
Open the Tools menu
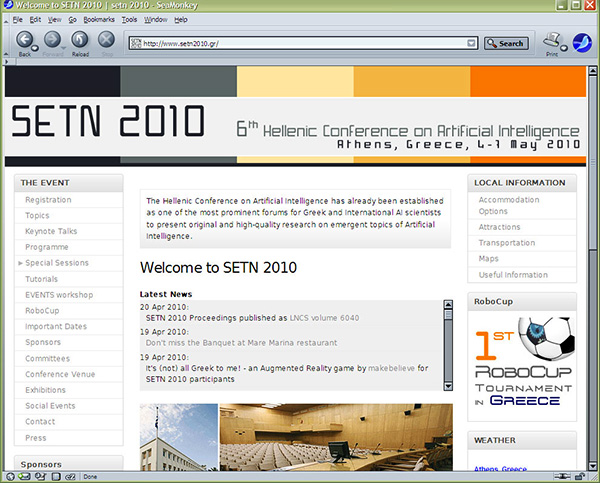[129, 19]
